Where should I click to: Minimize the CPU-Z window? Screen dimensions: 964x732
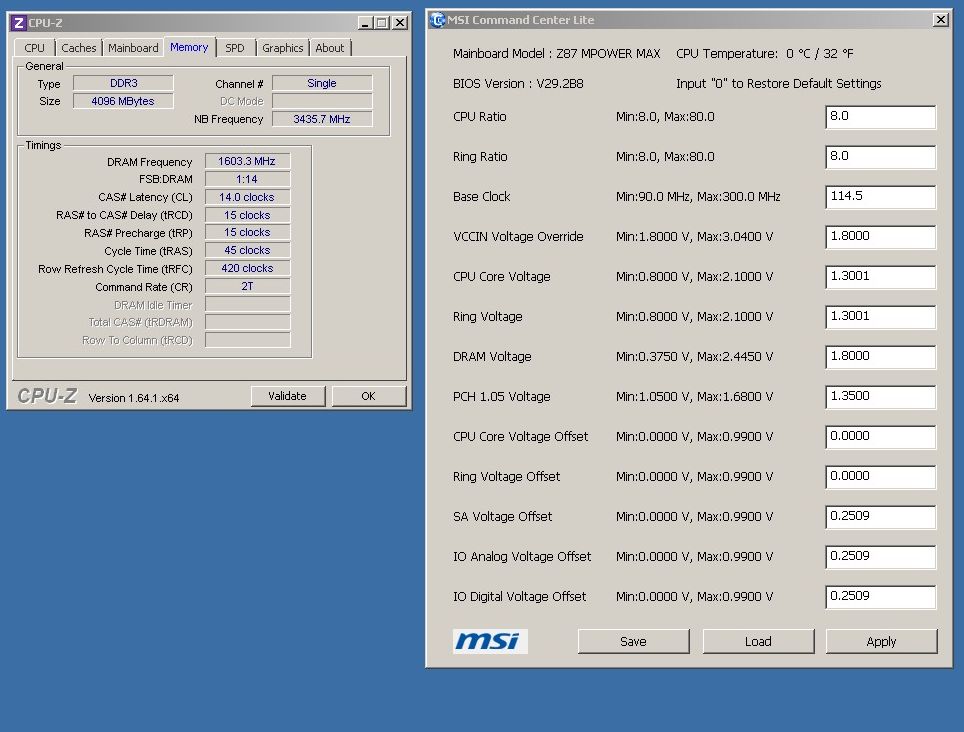click(365, 23)
